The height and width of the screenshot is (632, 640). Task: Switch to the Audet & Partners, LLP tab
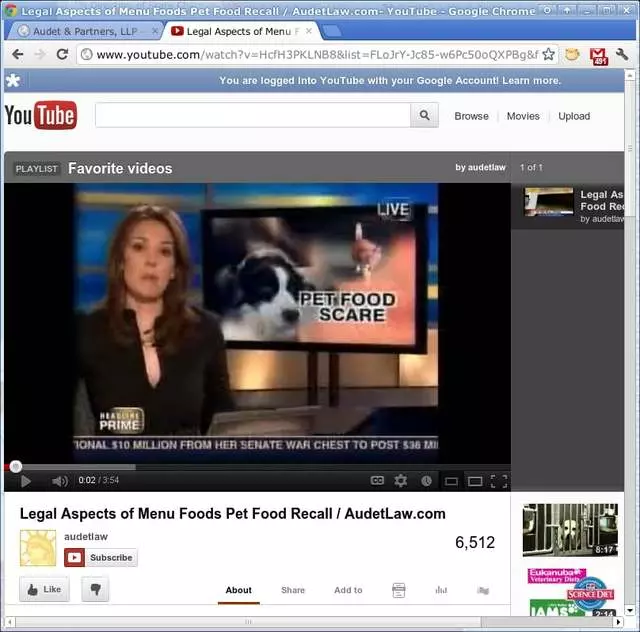84,31
